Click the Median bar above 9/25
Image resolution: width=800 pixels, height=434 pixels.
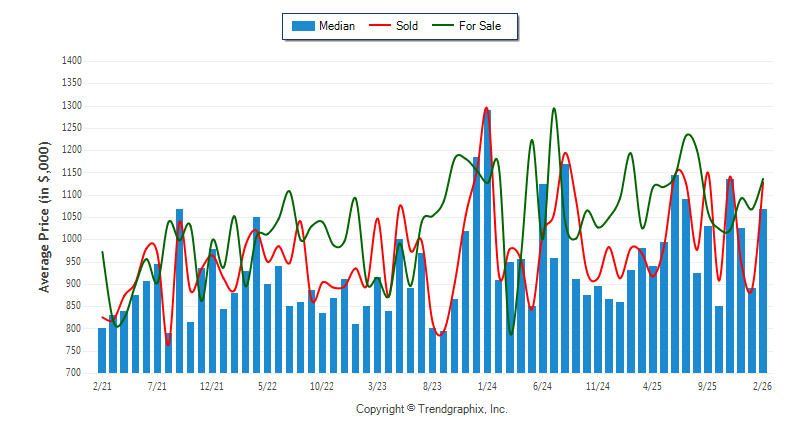coord(708,300)
